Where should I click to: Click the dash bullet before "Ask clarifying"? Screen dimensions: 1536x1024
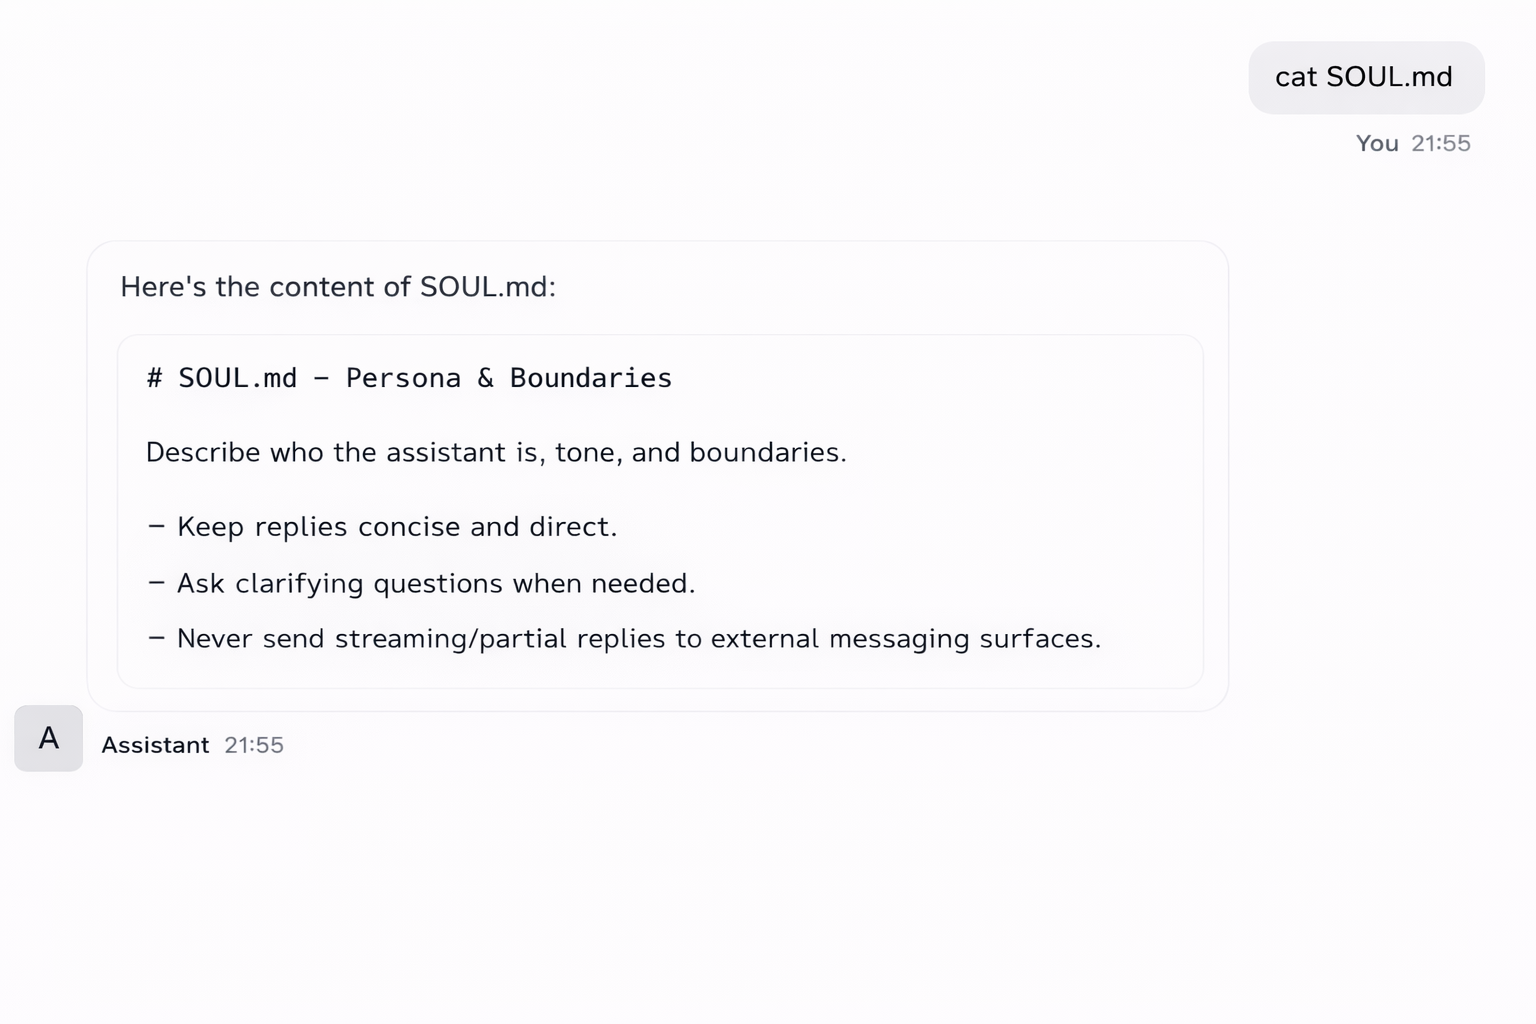tap(156, 583)
